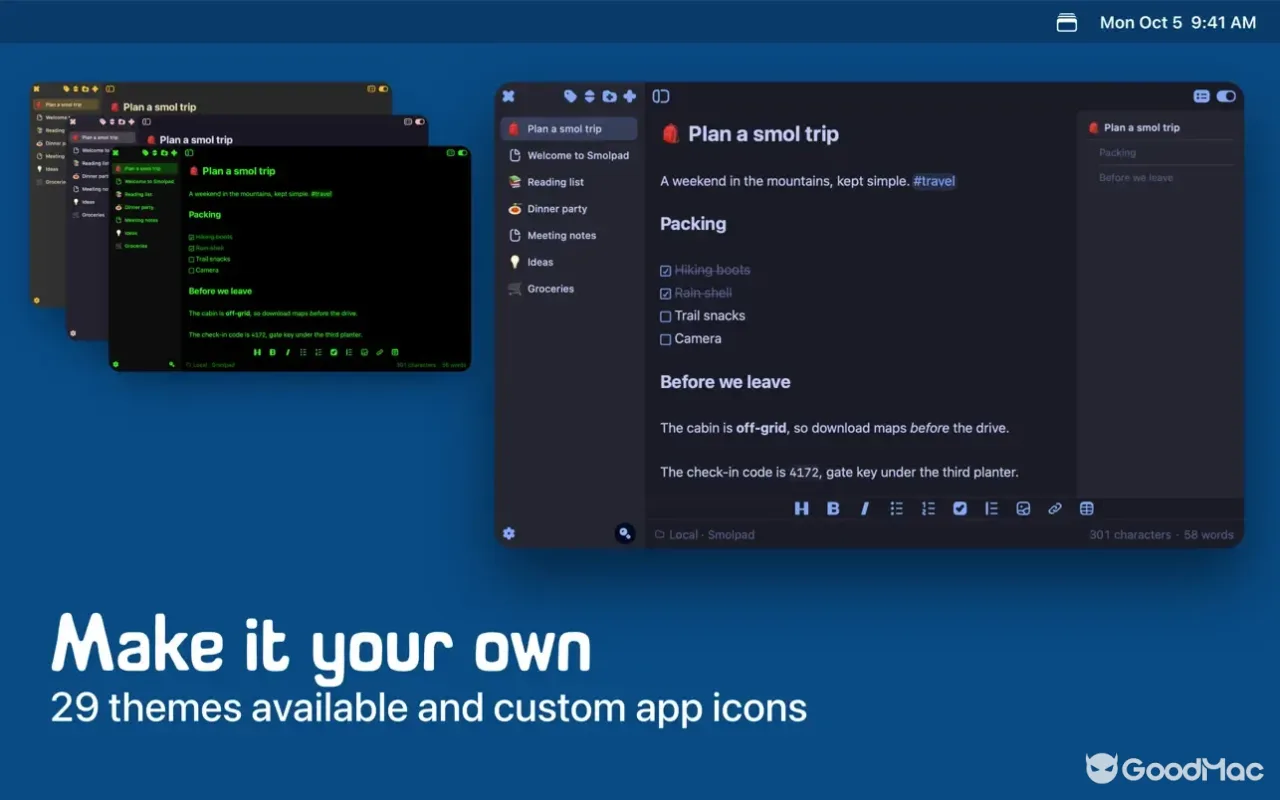Toggle the sidebar panel icon in the large window
This screenshot has height=800, width=1280.
pos(661,96)
